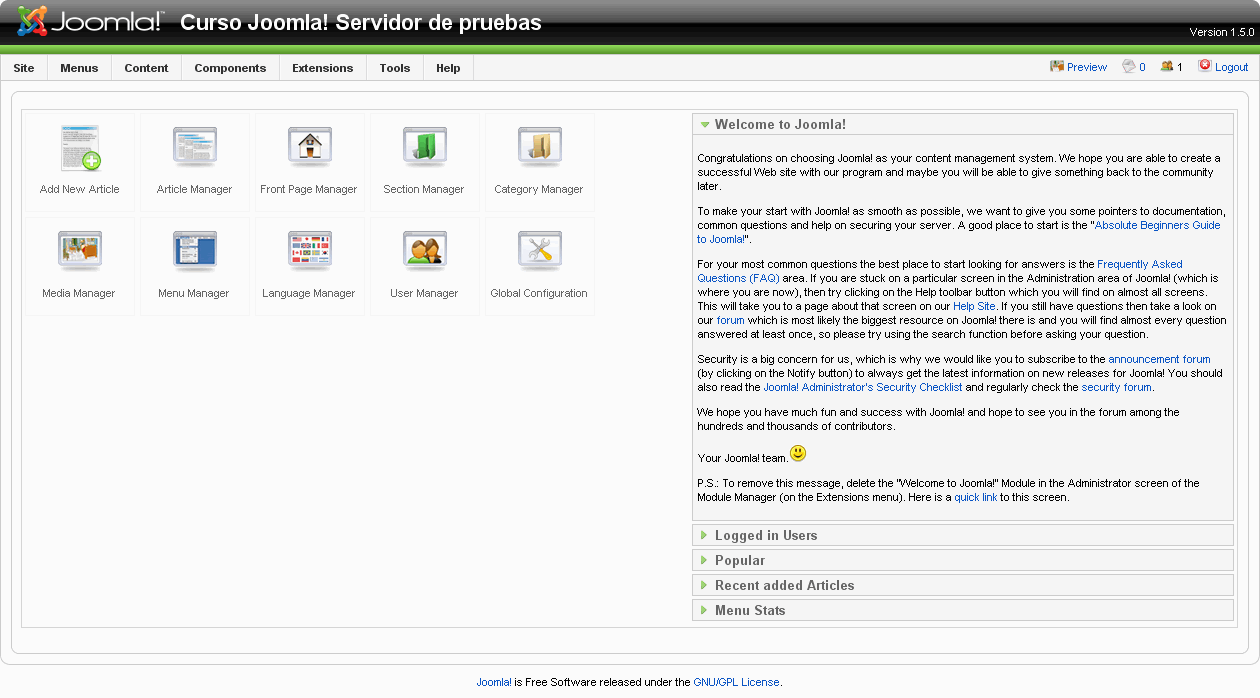1260x698 pixels.
Task: Collapse the Welcome to Joomla! panel
Action: click(x=780, y=125)
